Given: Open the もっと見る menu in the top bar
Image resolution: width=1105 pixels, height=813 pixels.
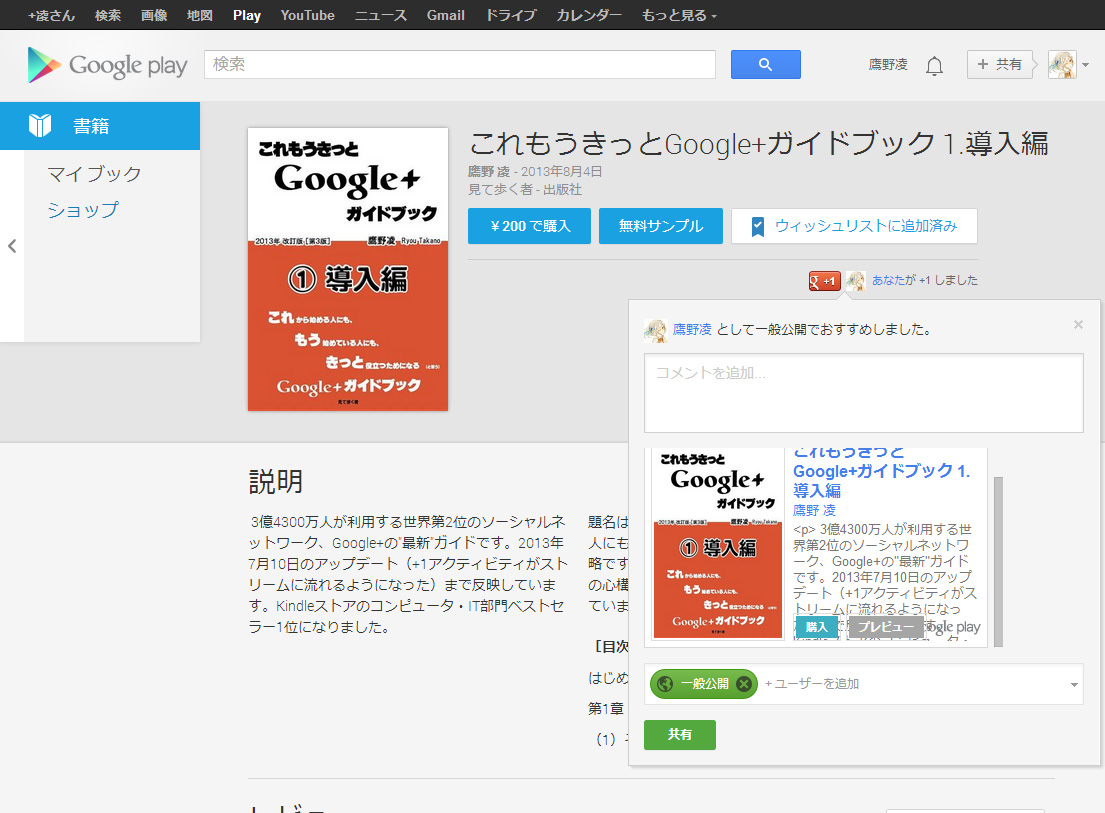Looking at the screenshot, I should point(679,15).
